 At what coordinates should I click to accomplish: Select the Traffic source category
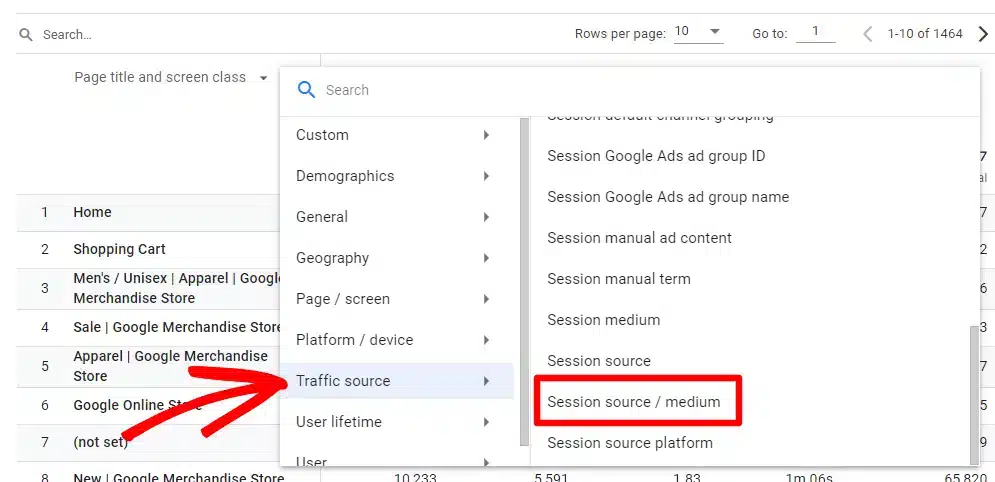[396, 381]
